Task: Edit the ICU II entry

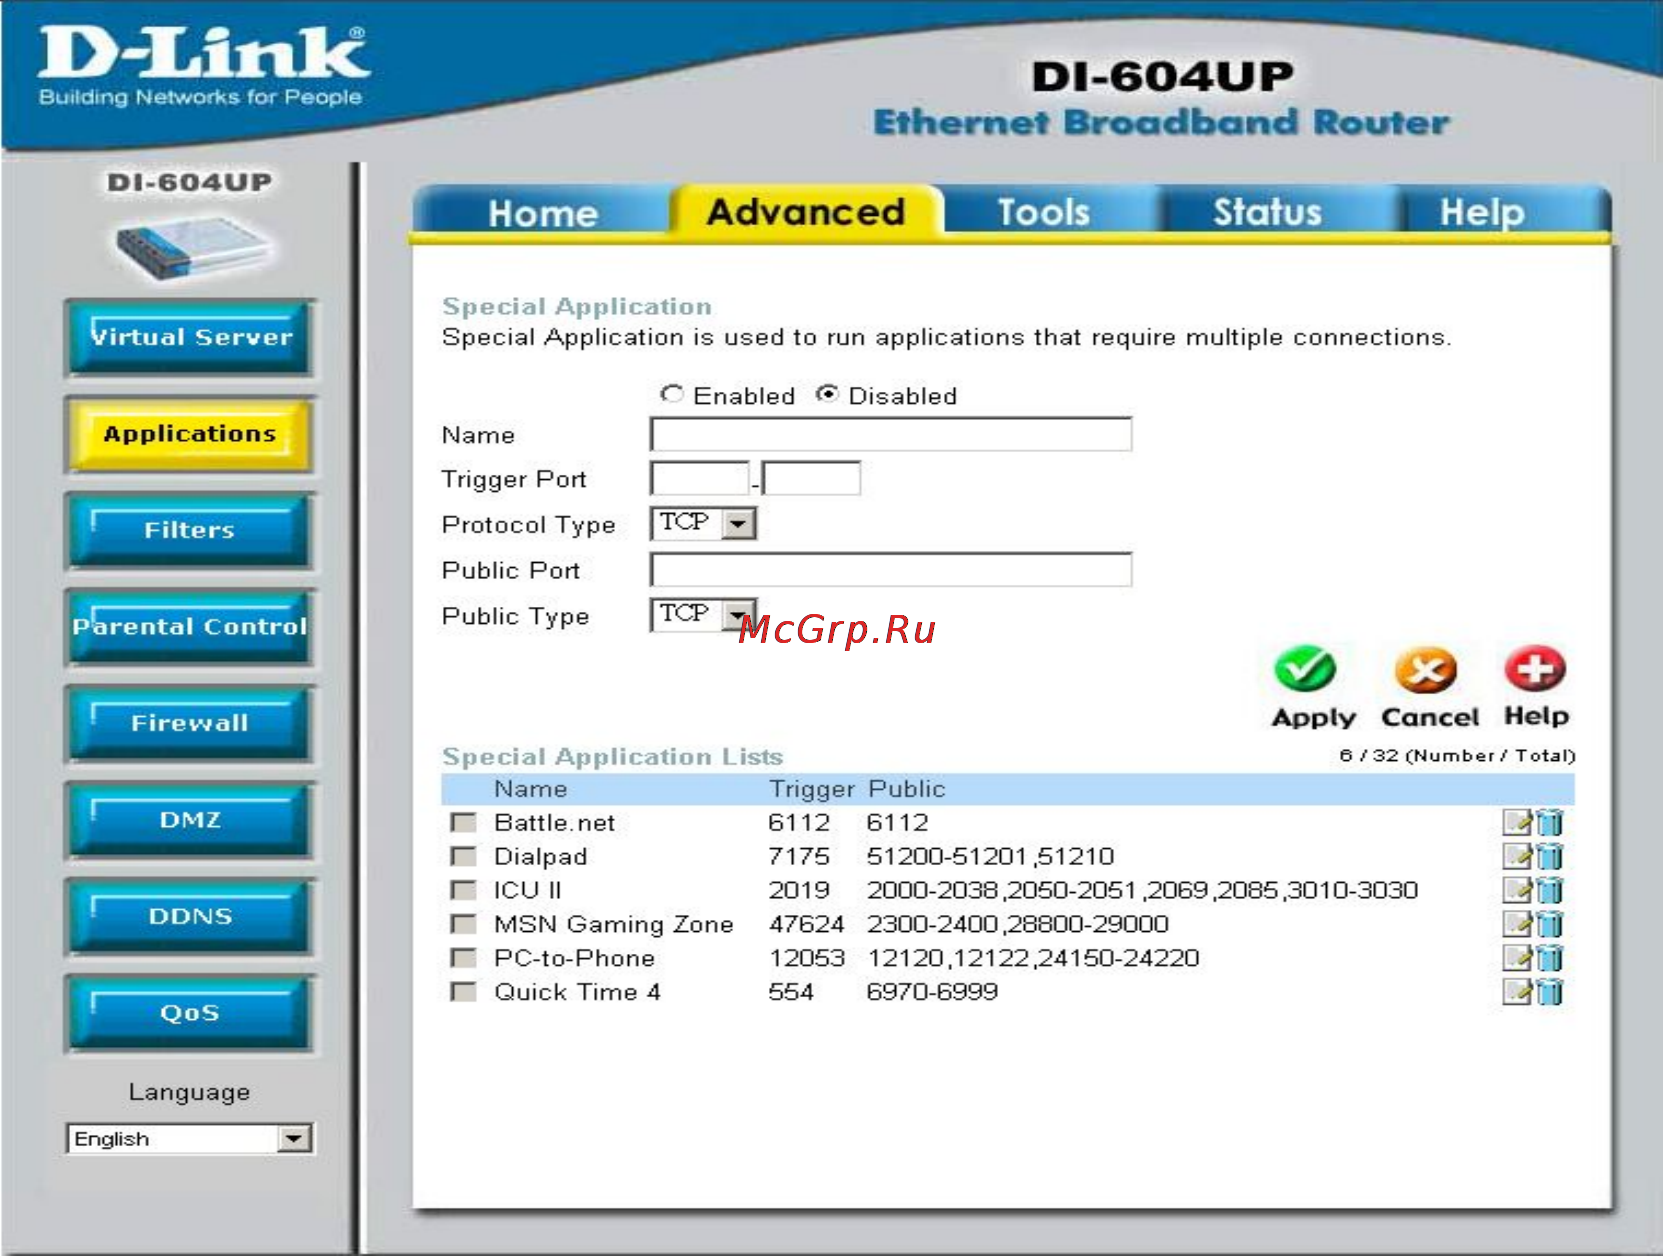Action: point(1518,891)
